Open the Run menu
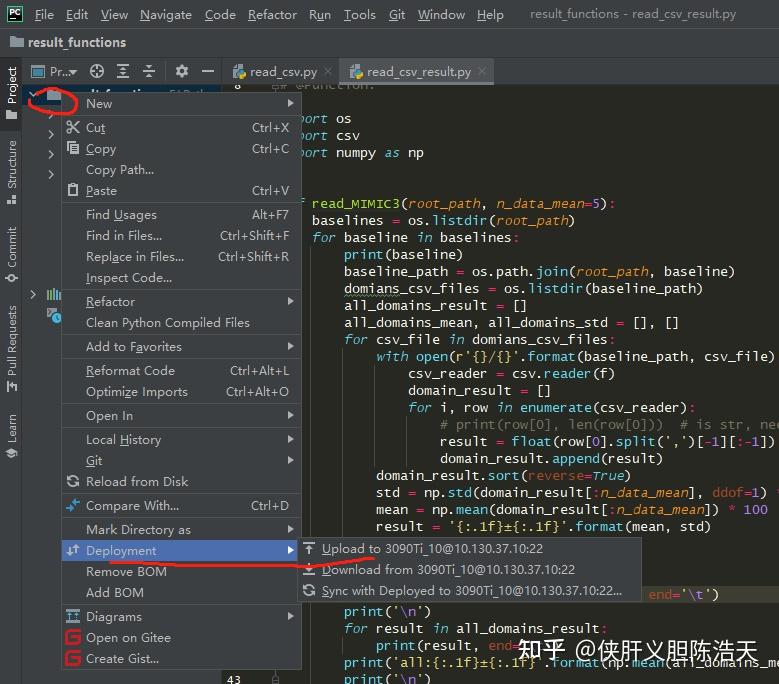779x684 pixels. pyautogui.click(x=319, y=15)
